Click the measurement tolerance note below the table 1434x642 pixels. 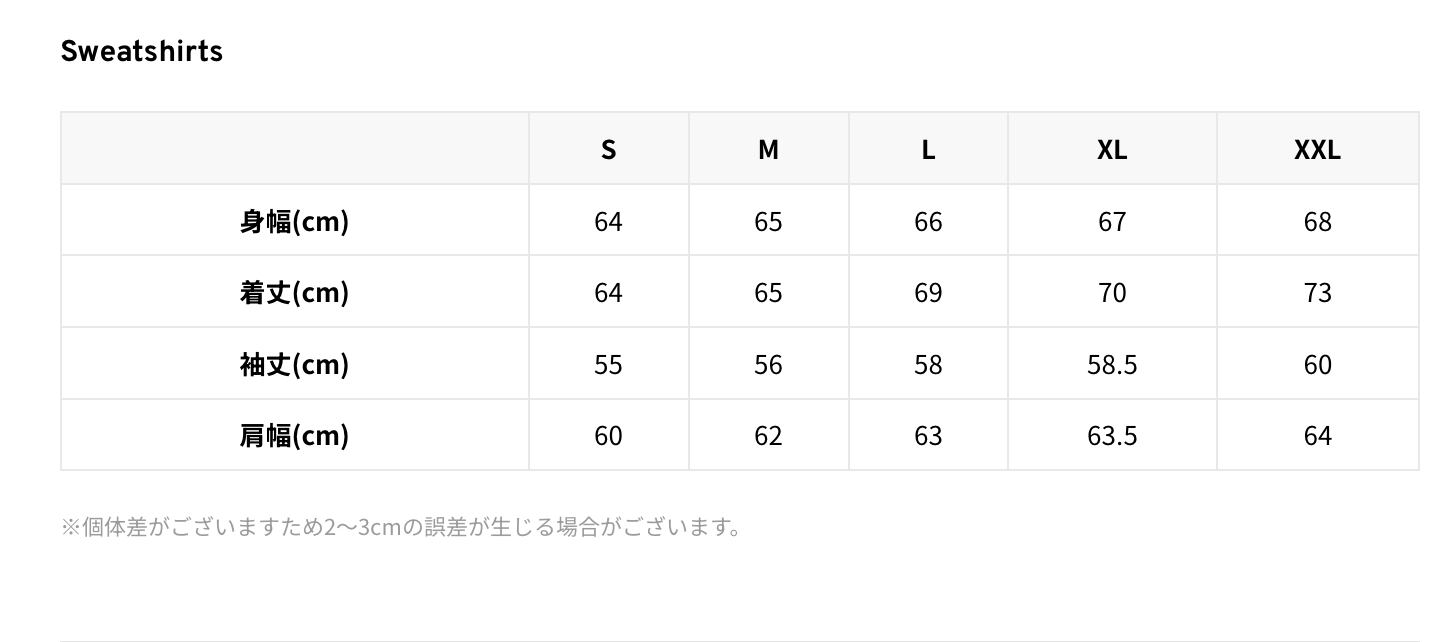click(x=402, y=526)
